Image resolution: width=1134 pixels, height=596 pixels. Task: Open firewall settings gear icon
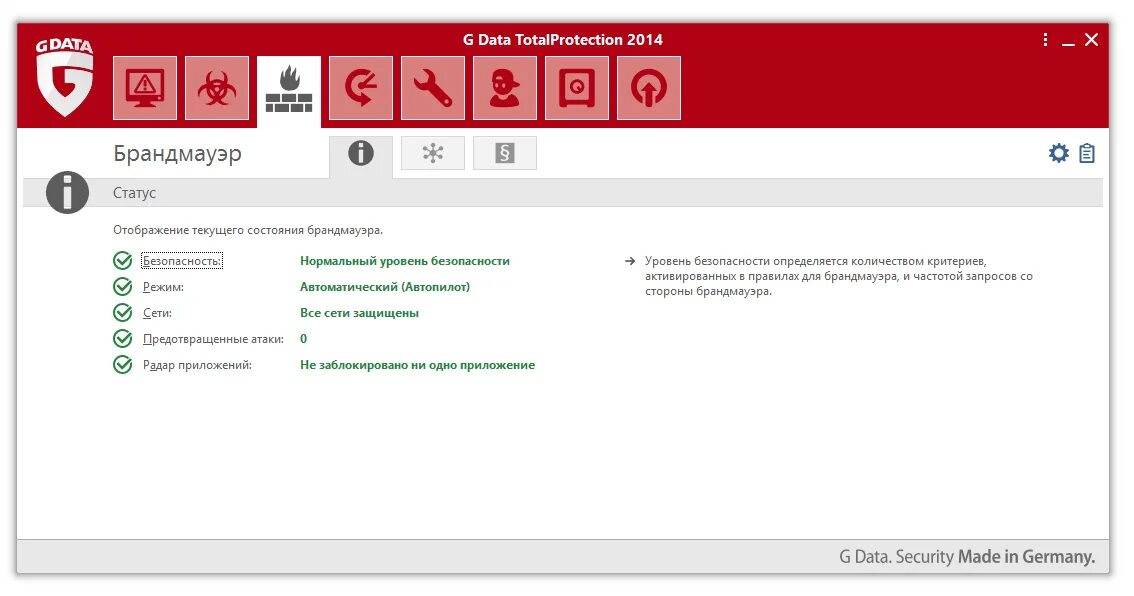tap(1058, 153)
